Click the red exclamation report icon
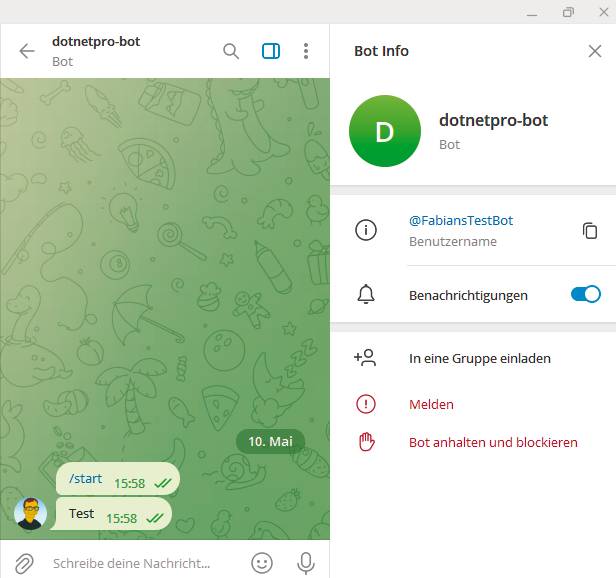This screenshot has height=578, width=616. point(366,404)
